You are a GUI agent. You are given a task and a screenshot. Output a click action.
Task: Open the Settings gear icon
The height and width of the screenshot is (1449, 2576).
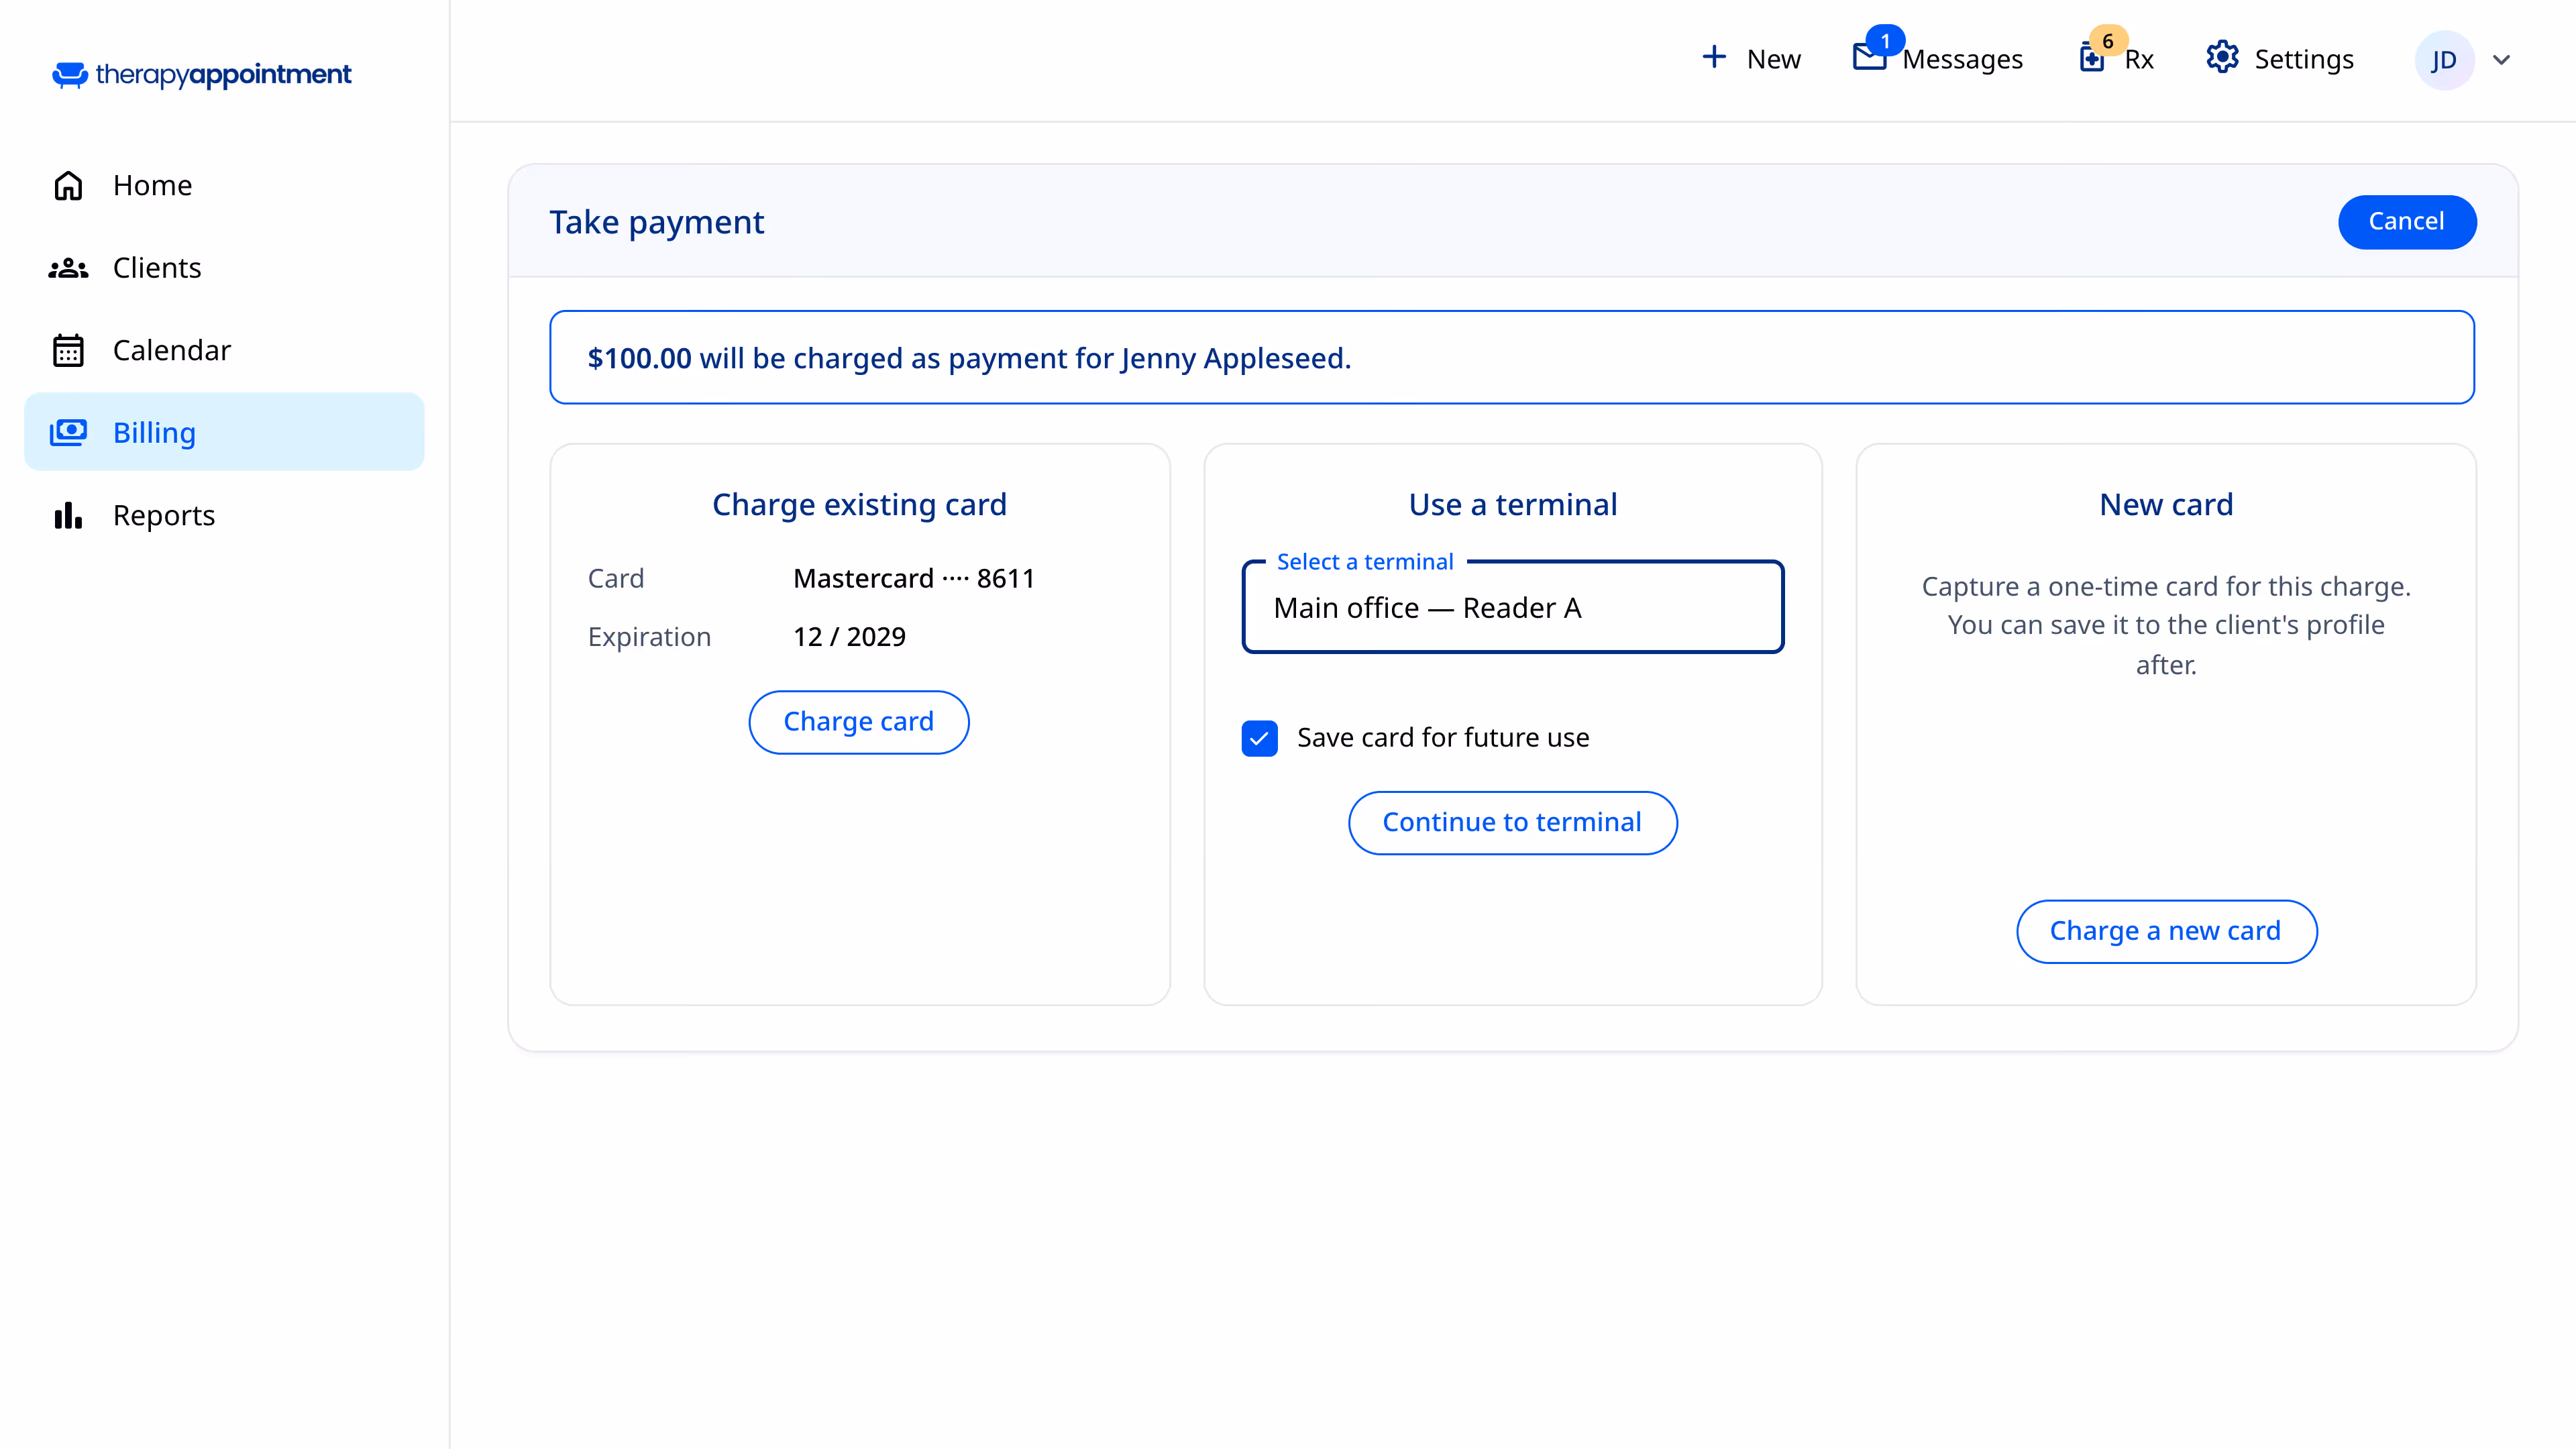click(x=2222, y=57)
